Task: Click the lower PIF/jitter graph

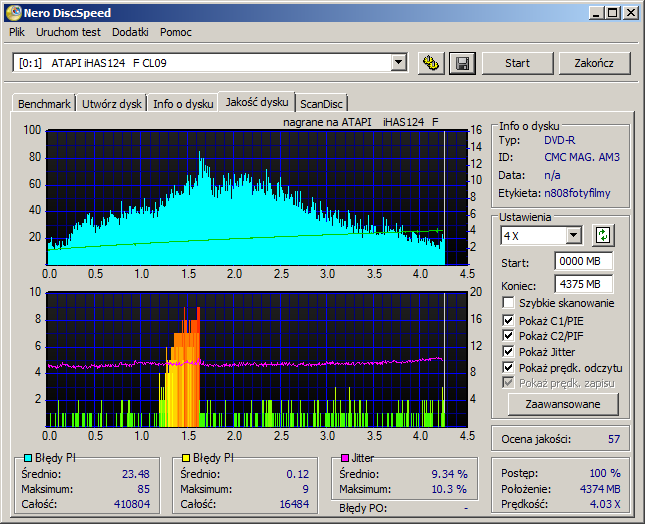Action: [257, 359]
